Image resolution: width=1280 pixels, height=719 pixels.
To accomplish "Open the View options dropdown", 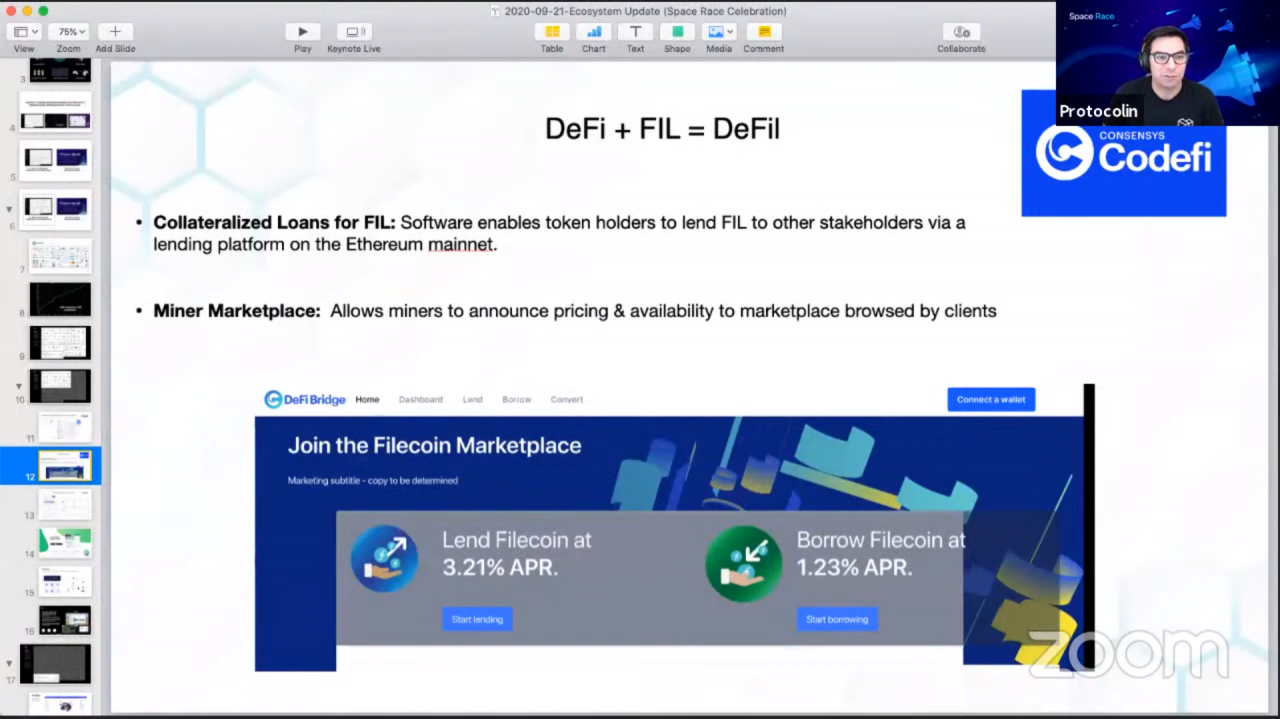I will (24, 32).
